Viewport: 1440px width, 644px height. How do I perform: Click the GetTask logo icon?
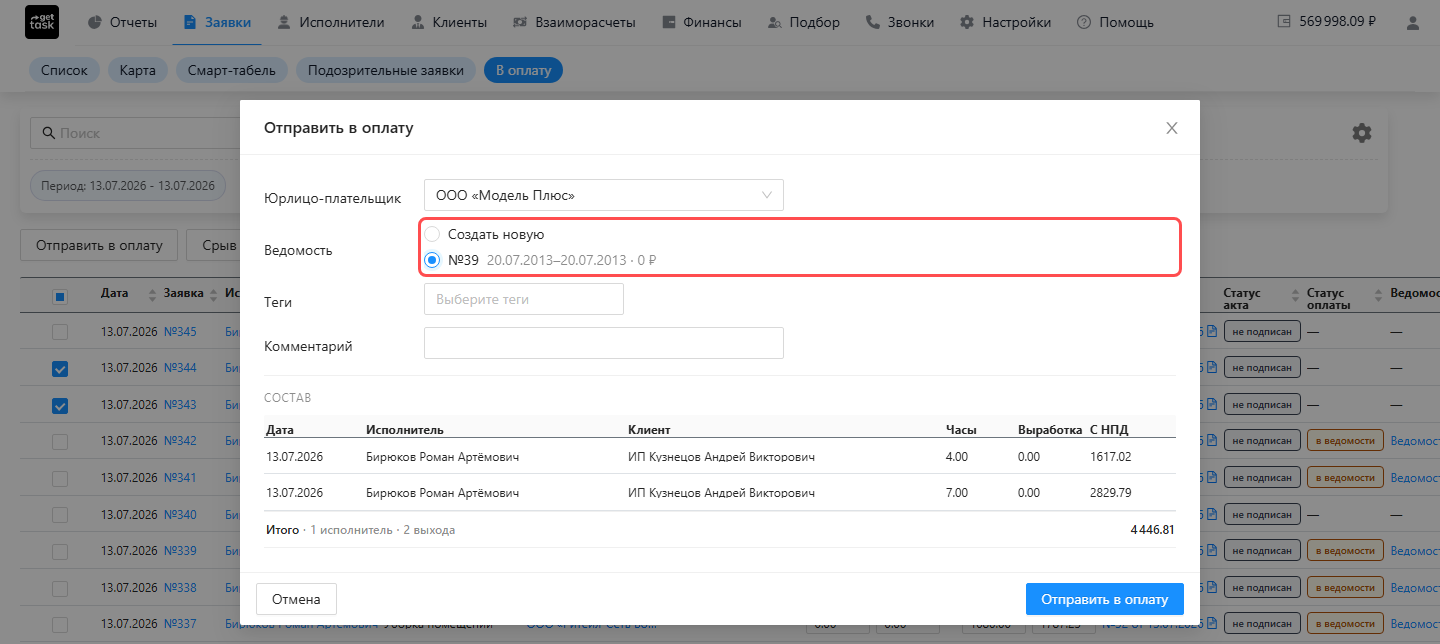click(42, 22)
